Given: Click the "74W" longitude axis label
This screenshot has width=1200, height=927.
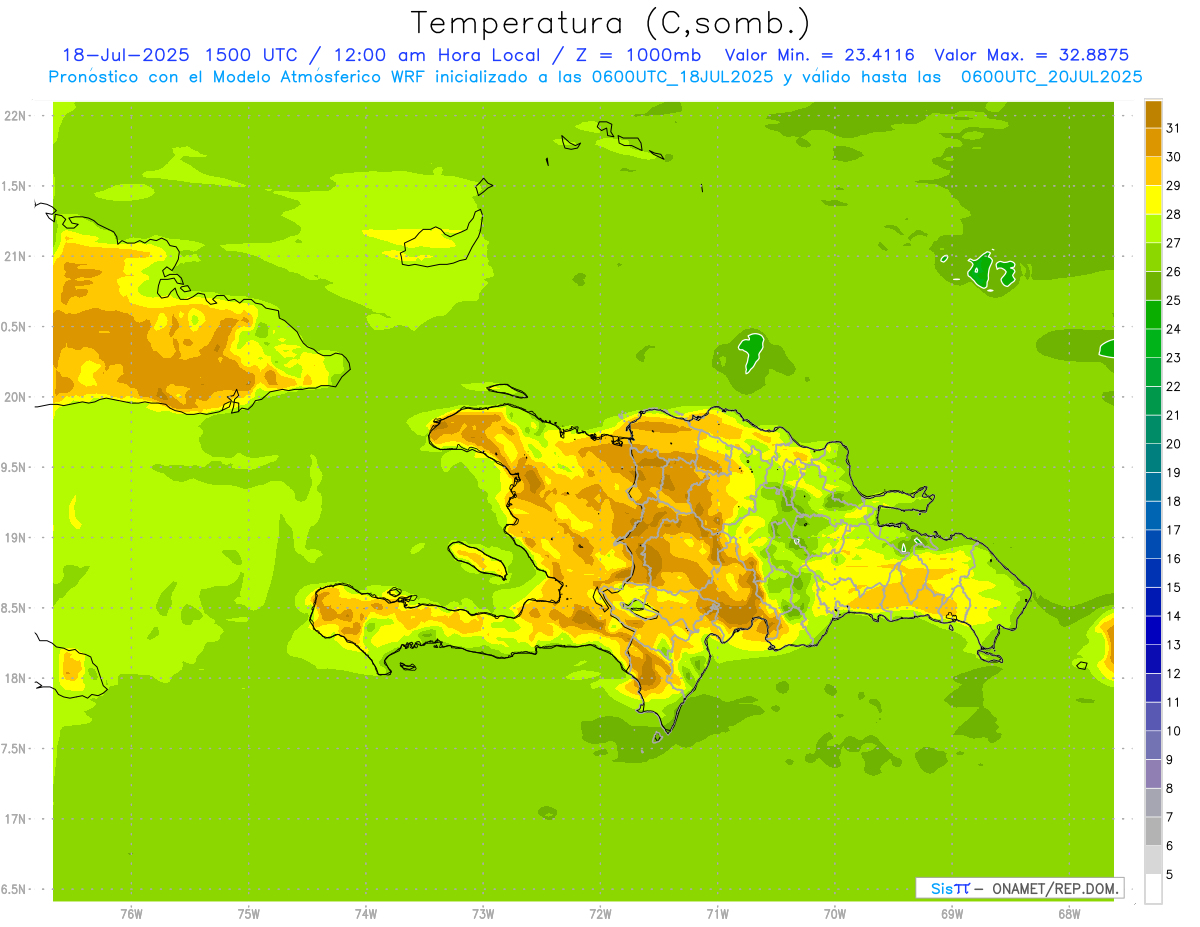Looking at the screenshot, I should point(366,914).
